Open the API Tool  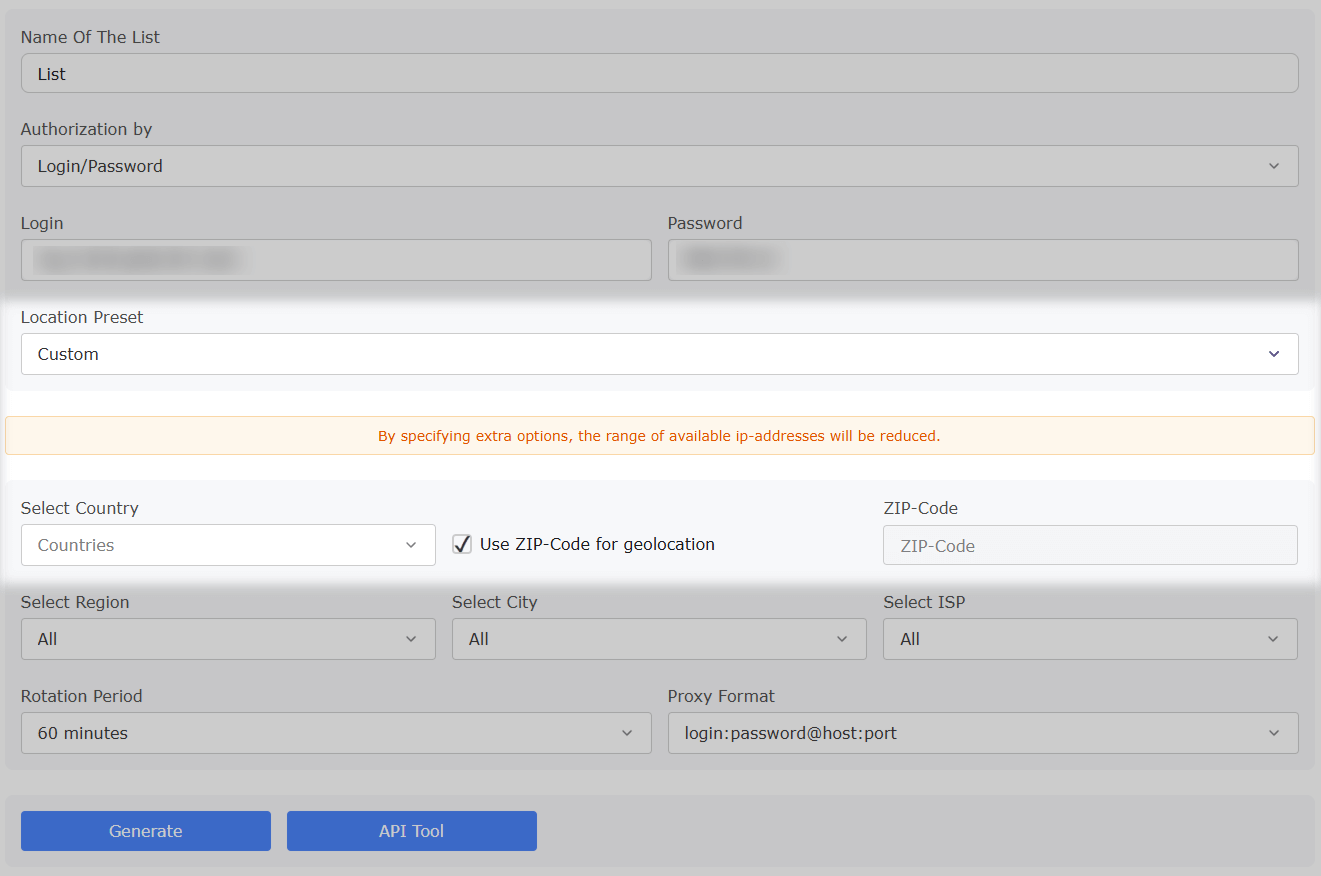point(411,831)
